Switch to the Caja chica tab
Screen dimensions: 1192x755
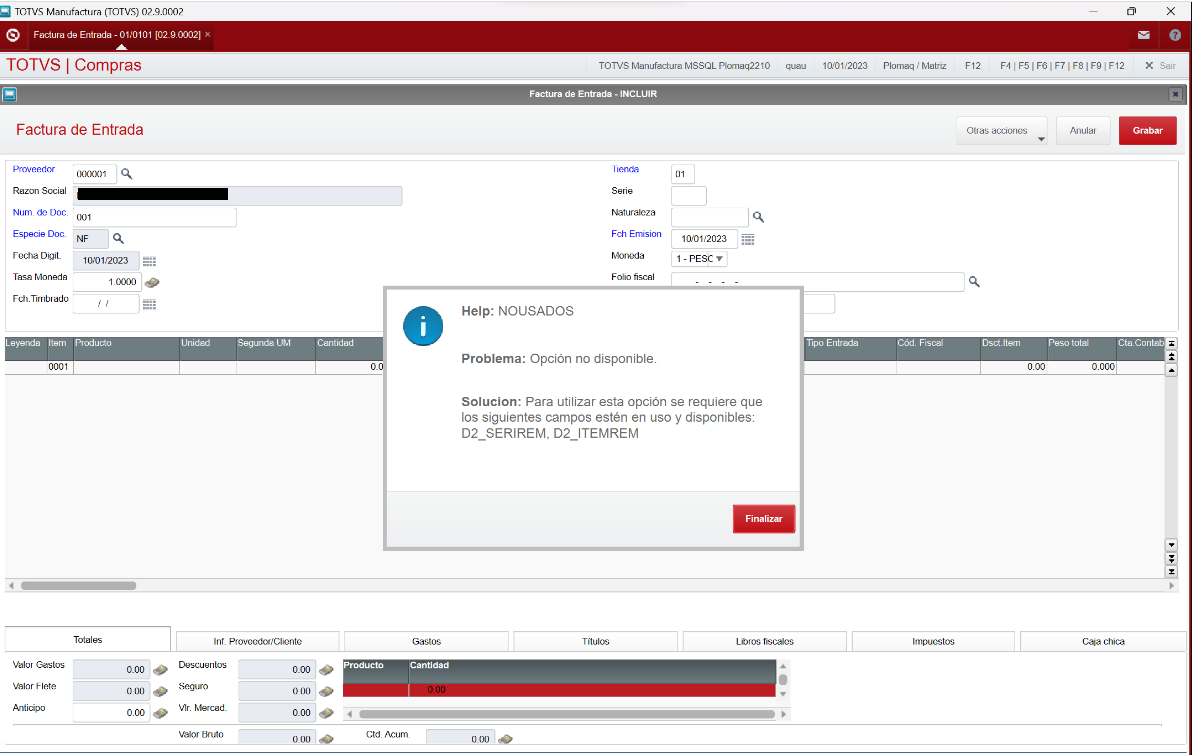pyautogui.click(x=1103, y=641)
